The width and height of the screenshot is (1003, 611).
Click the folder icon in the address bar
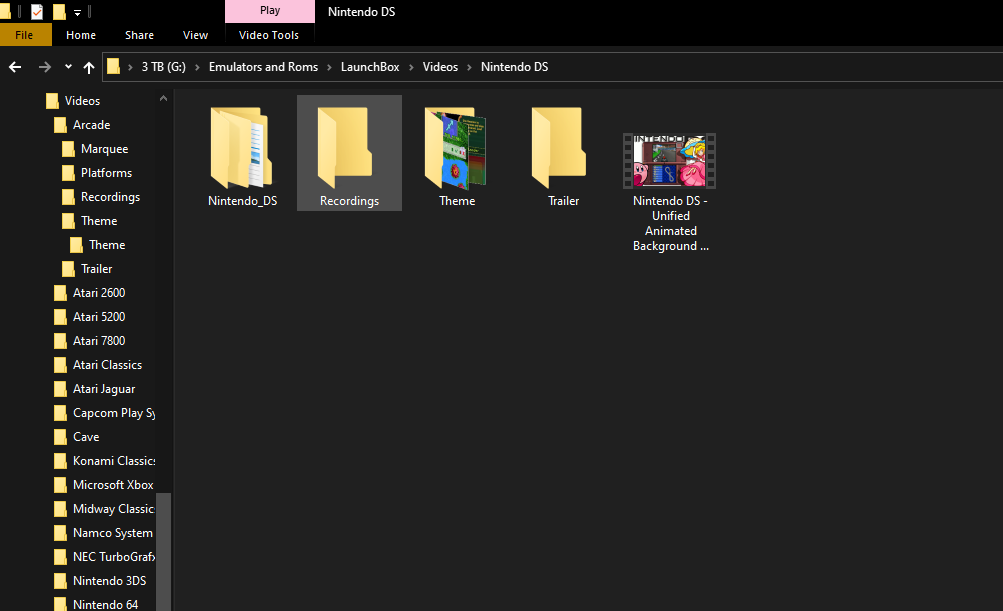click(113, 67)
